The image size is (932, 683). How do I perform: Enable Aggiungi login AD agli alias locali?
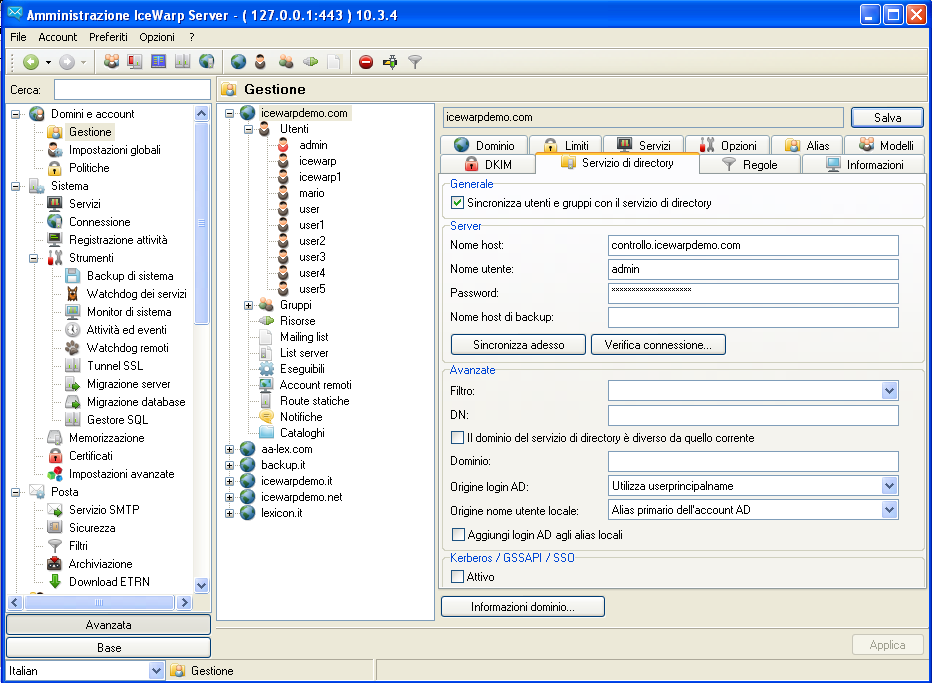click(x=458, y=535)
